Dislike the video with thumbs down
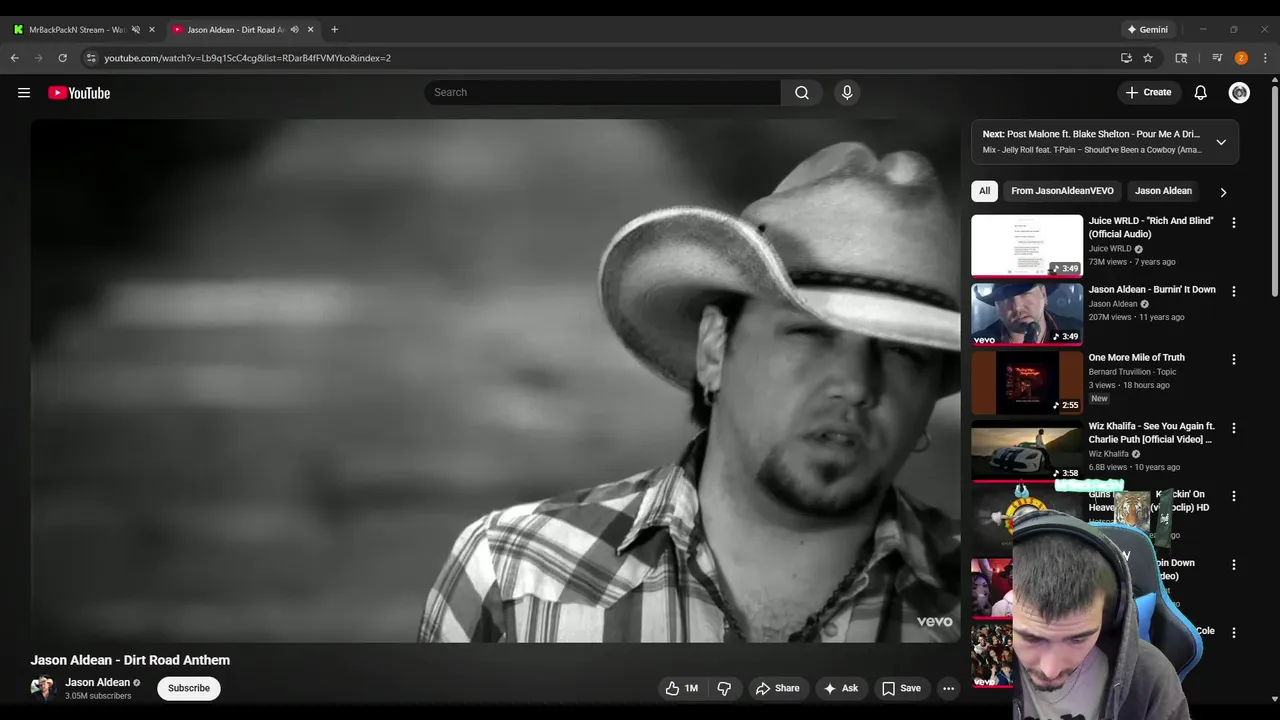Viewport: 1280px width, 720px height. [724, 688]
